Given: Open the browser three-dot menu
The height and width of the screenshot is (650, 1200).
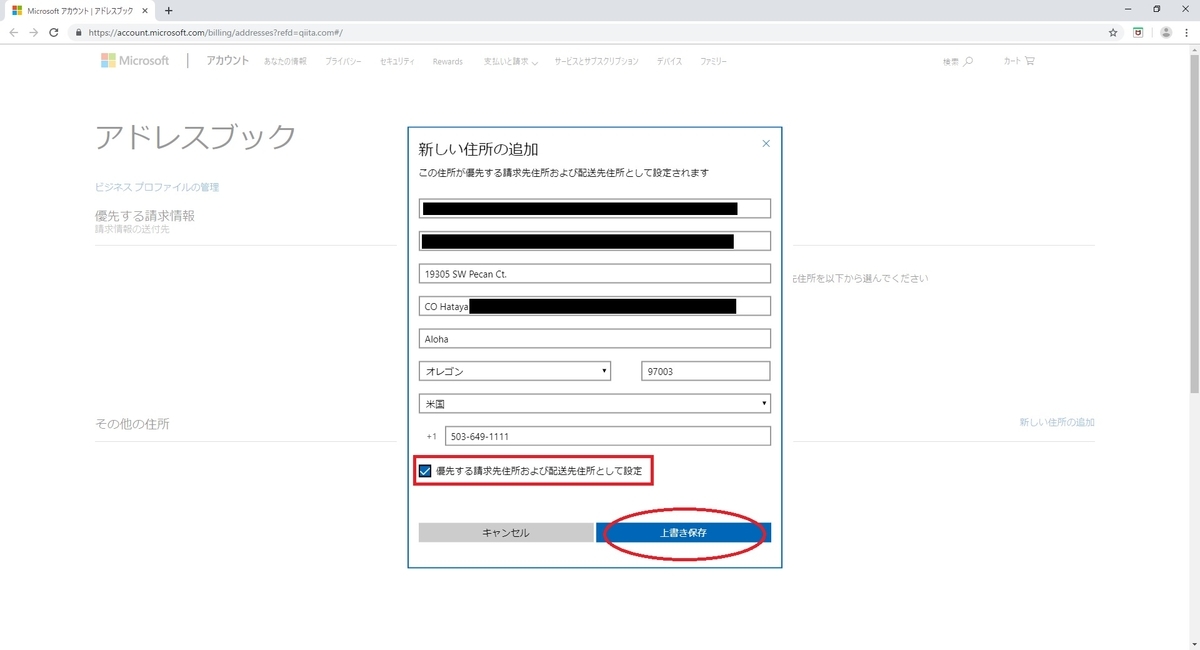Looking at the screenshot, I should pyautogui.click(x=1186, y=32).
